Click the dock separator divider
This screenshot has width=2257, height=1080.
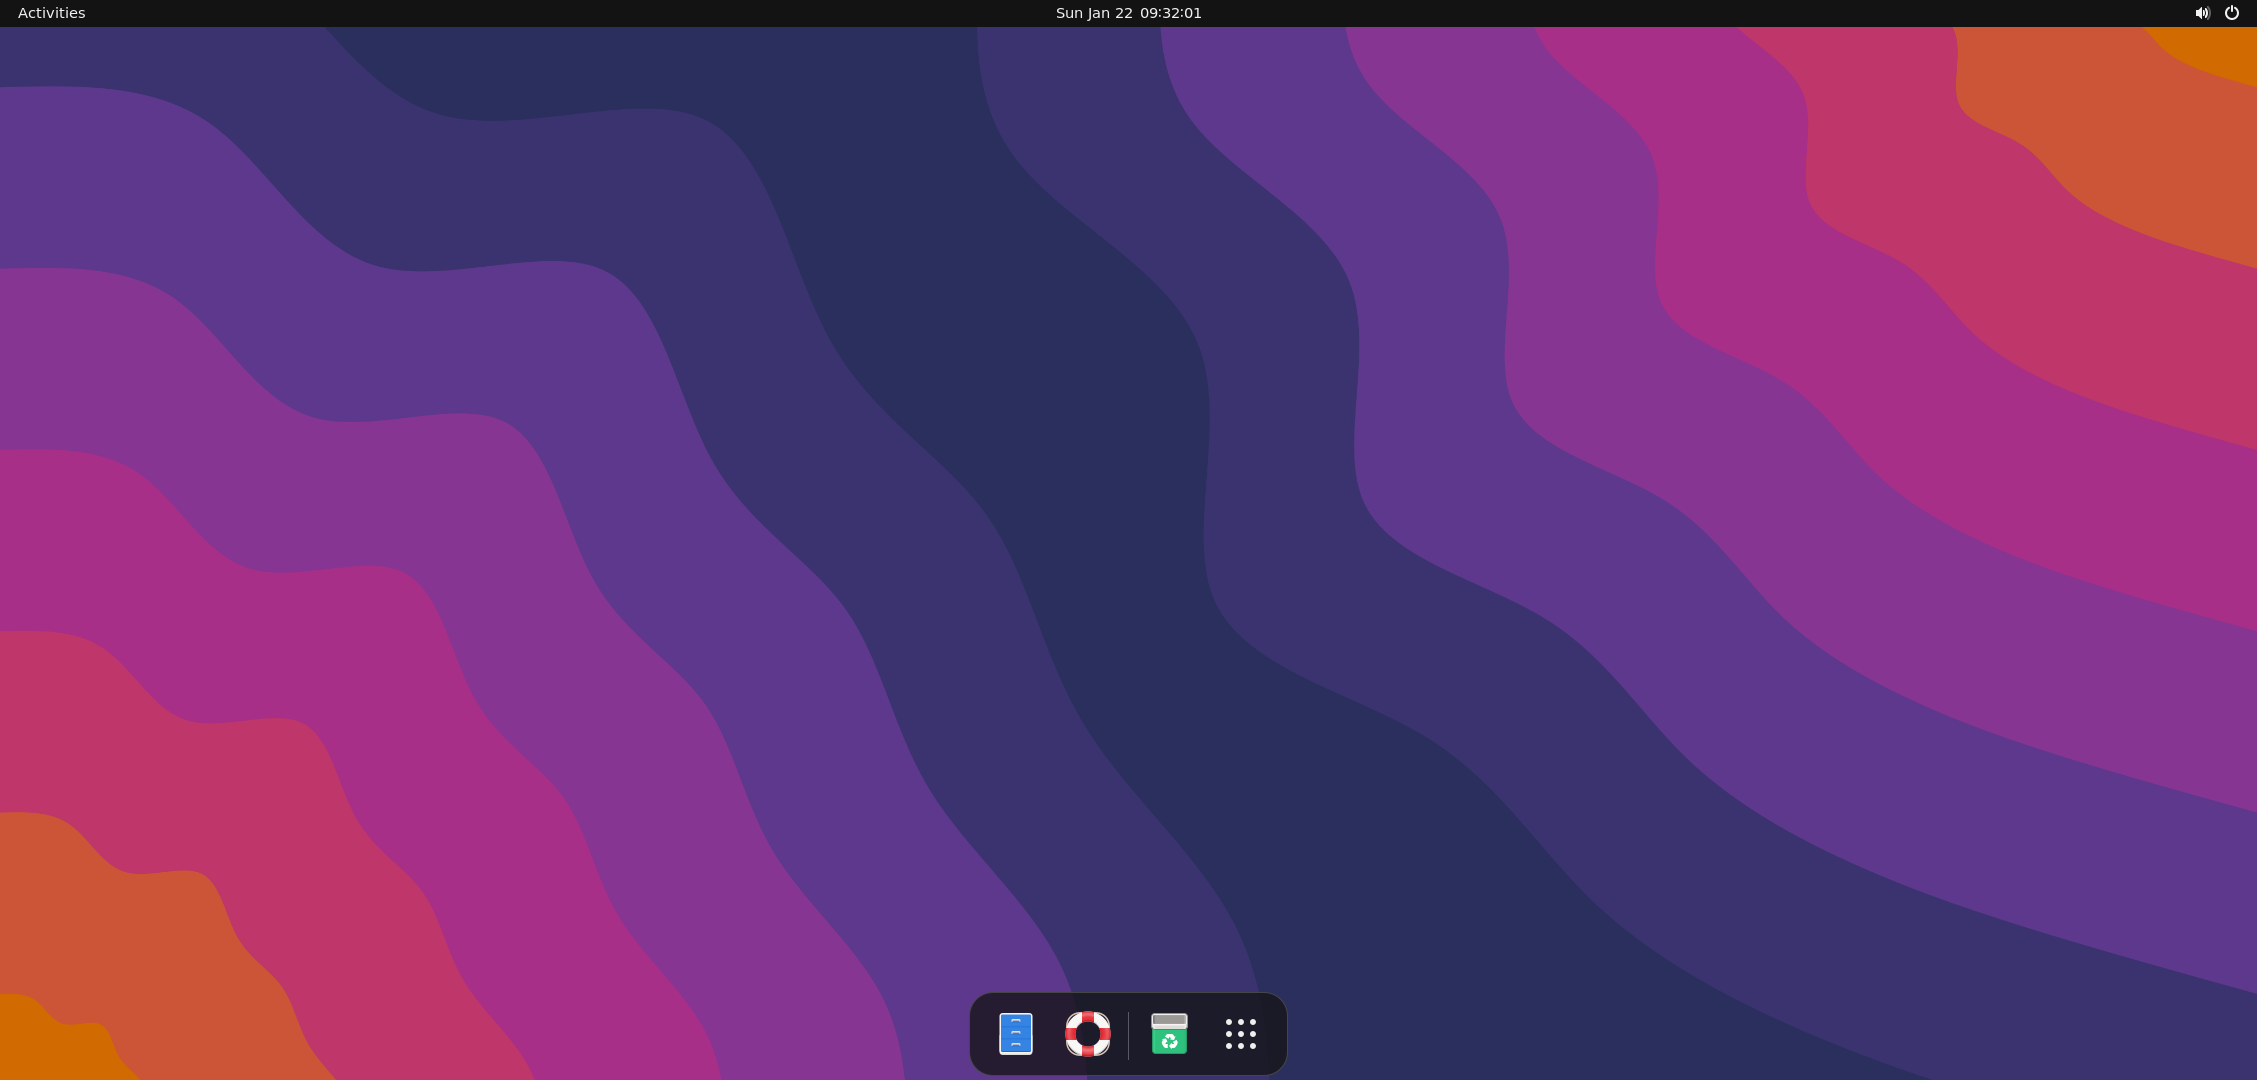click(x=1130, y=1034)
